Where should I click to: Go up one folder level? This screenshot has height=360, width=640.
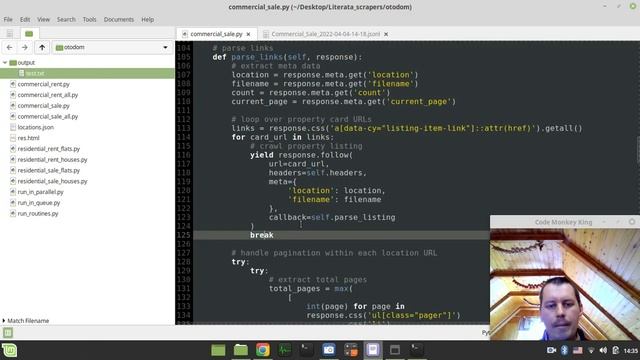[x=42, y=47]
